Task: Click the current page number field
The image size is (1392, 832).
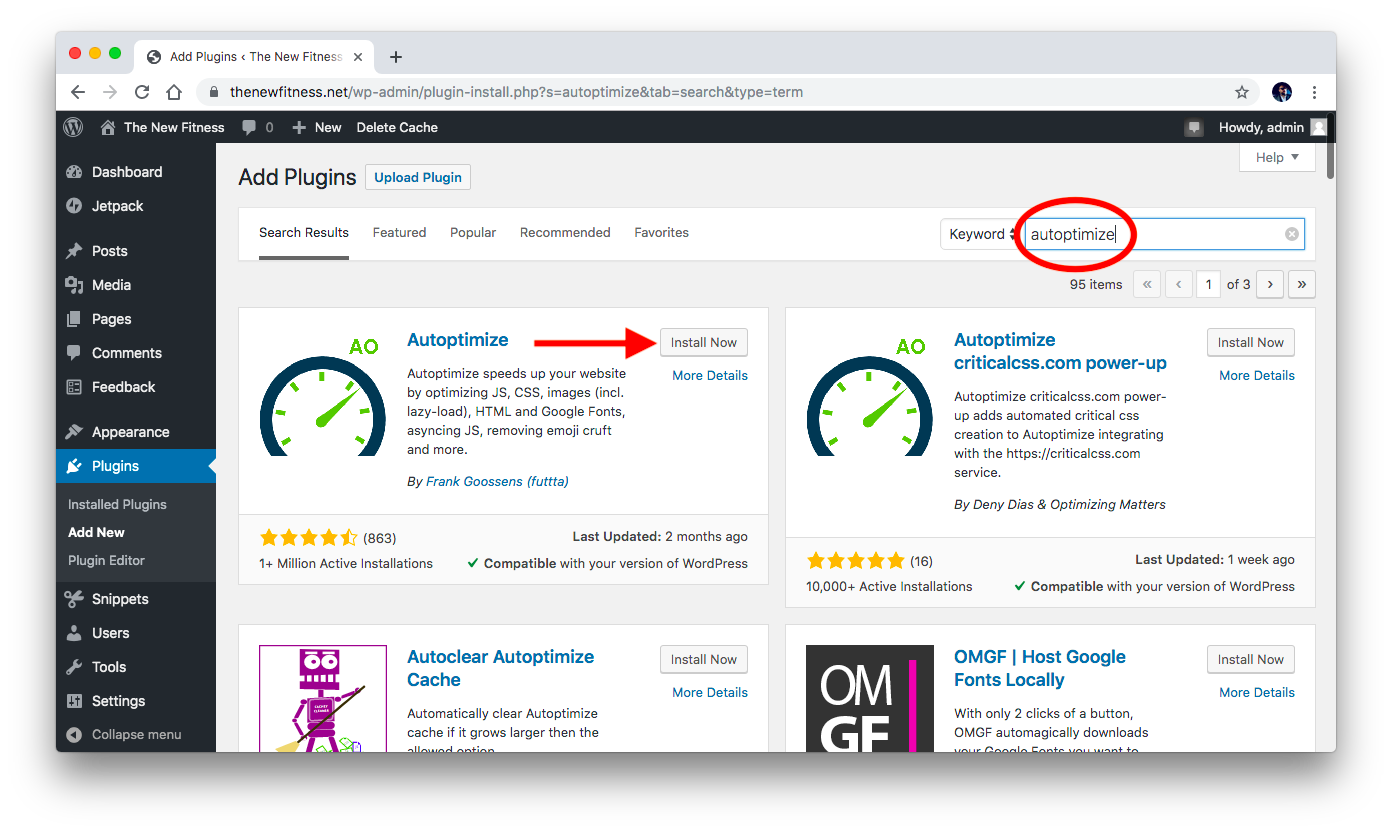Action: (1209, 284)
